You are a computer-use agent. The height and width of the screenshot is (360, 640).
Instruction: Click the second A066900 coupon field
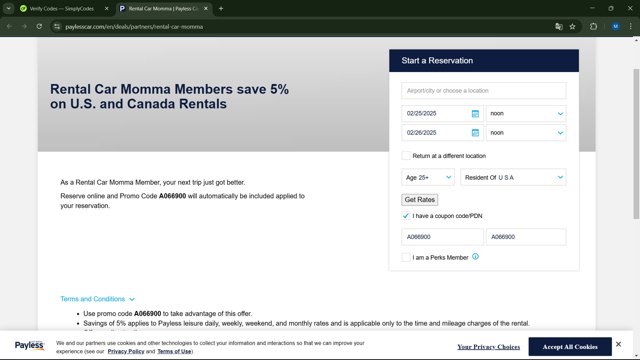526,237
